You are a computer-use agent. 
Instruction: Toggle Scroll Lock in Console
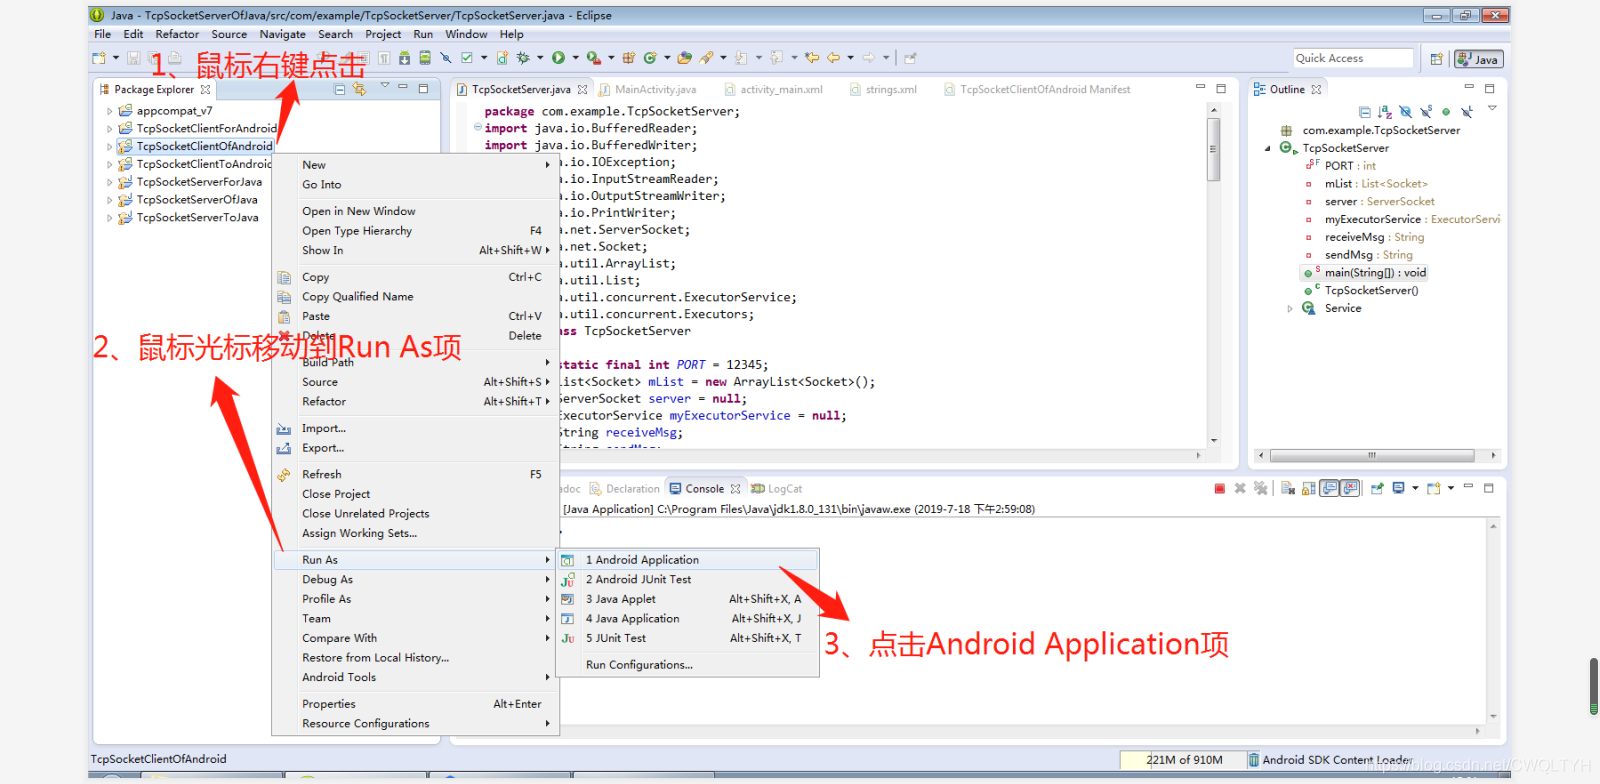point(1308,488)
